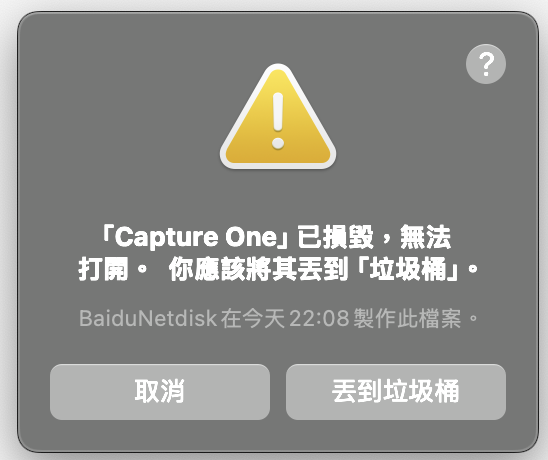Click the 製作此檔案 text in the subtitle
The height and width of the screenshot is (460, 548).
click(x=408, y=318)
